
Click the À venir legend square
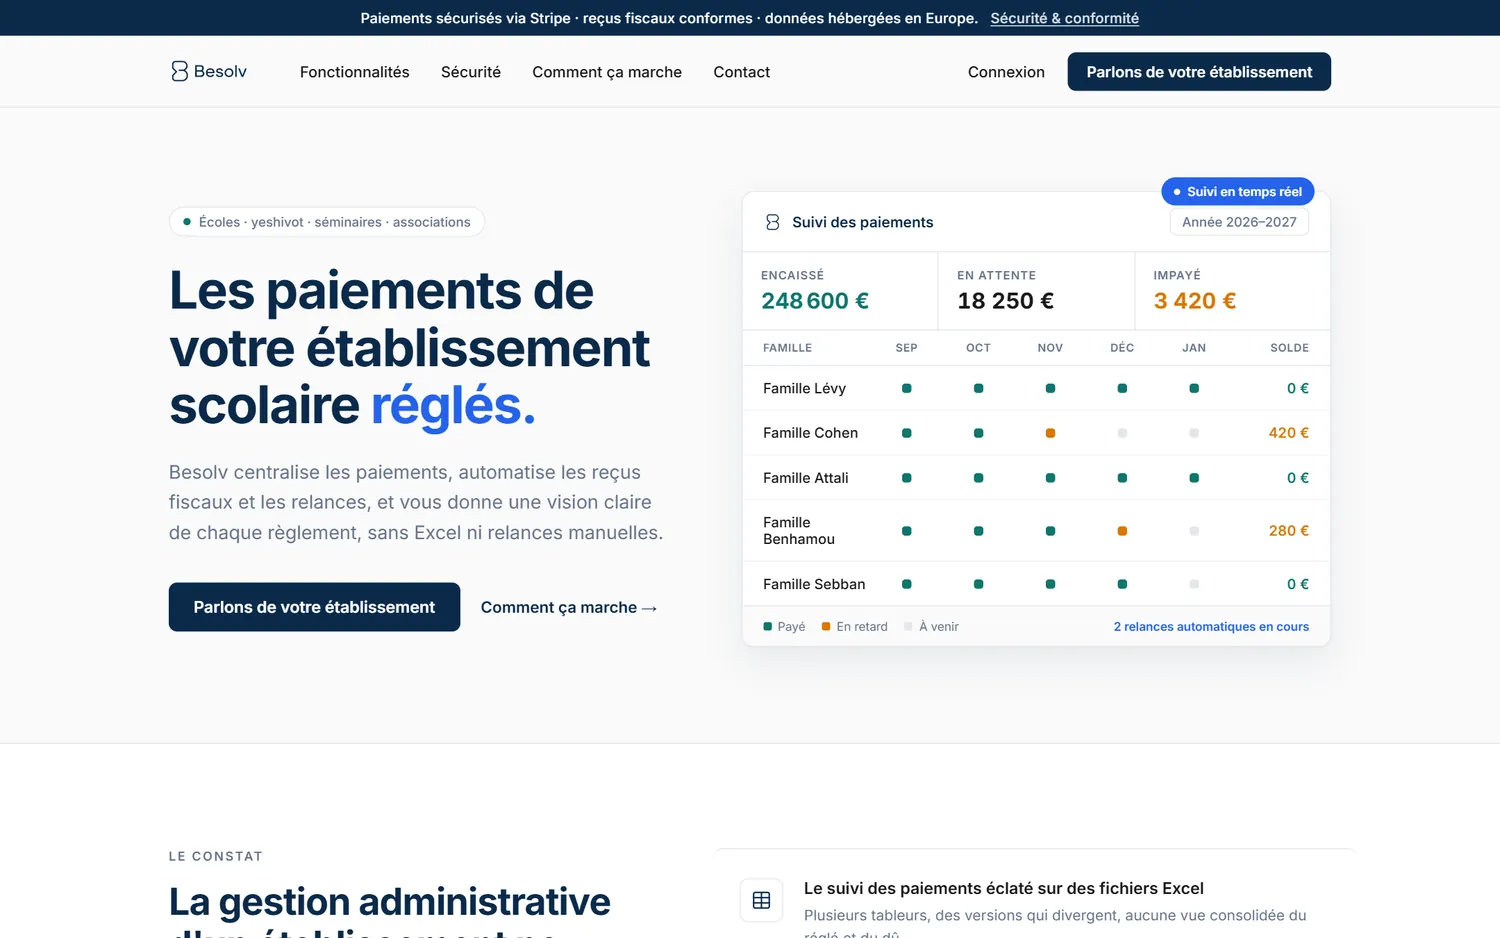908,627
